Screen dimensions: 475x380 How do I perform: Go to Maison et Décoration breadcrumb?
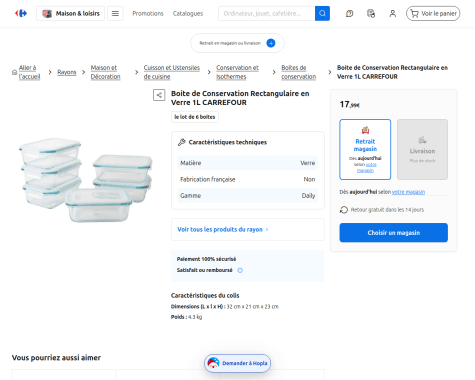tap(105, 72)
